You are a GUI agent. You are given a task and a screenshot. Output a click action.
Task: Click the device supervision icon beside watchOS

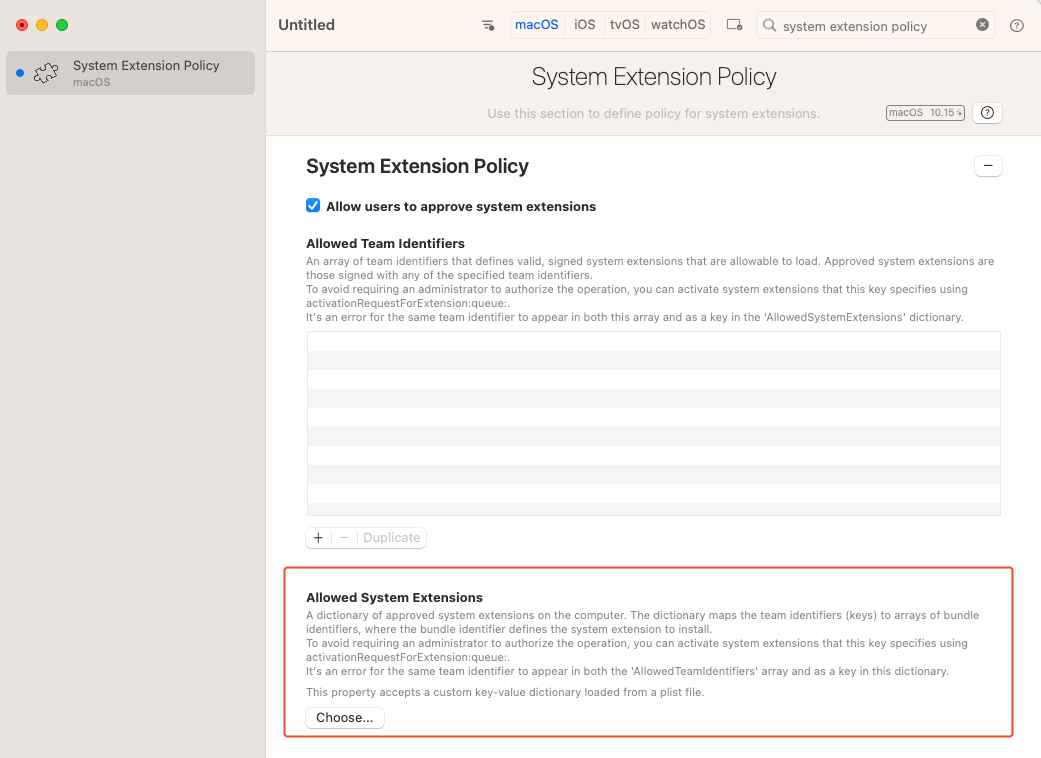point(734,25)
